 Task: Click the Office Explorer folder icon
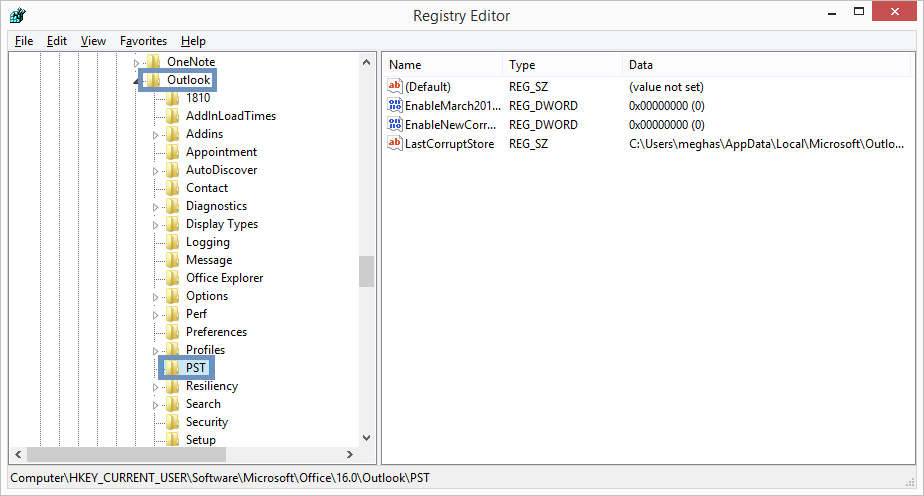point(173,277)
